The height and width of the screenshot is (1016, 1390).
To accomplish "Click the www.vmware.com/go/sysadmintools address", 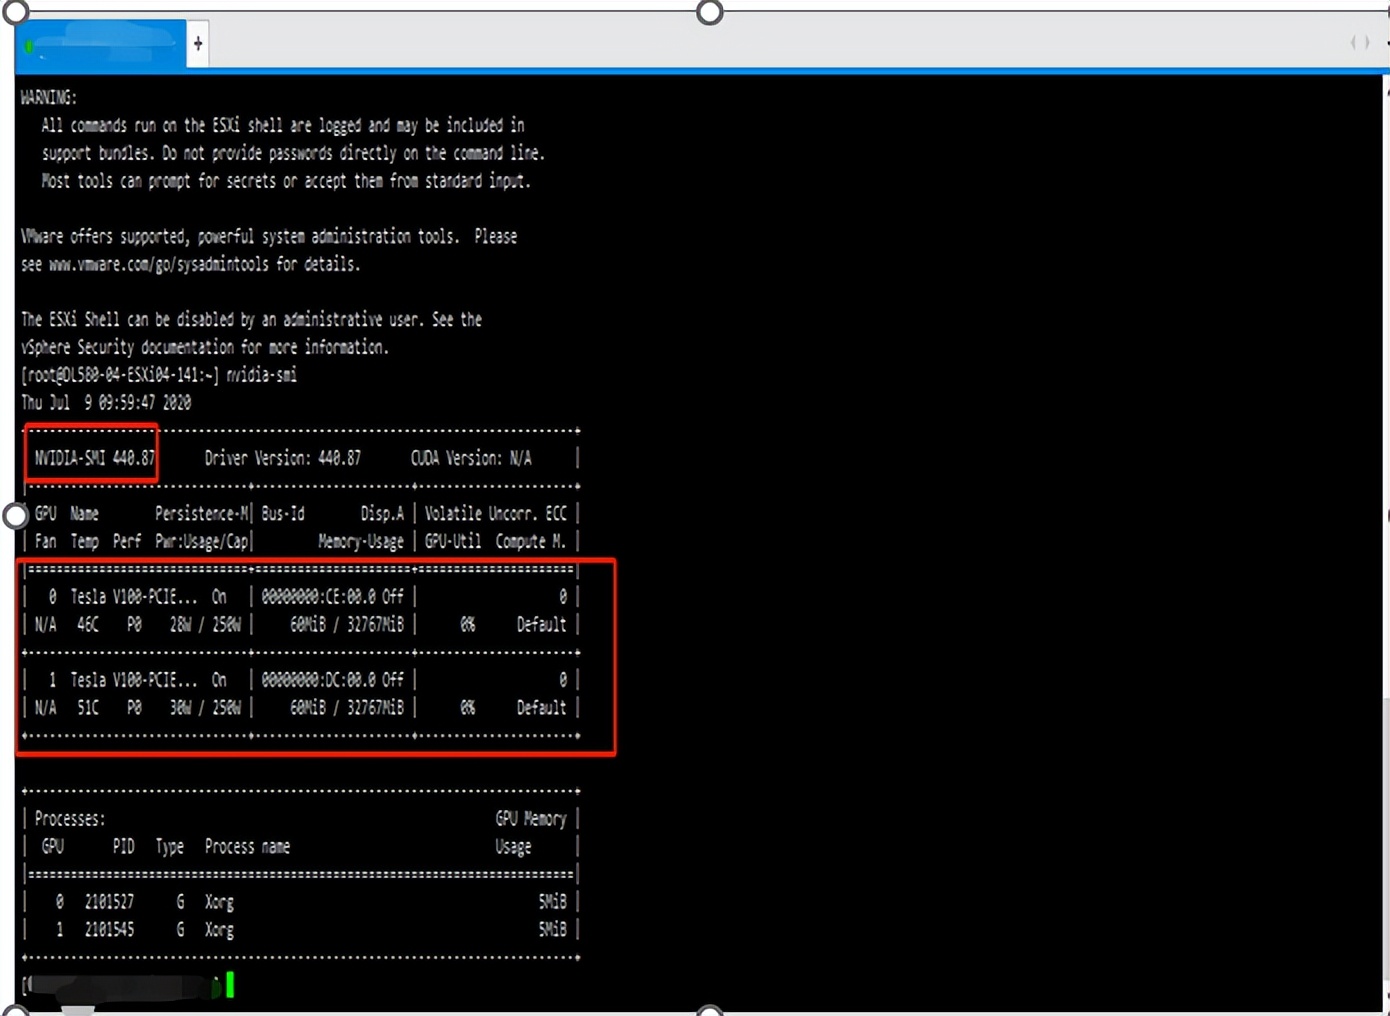I will click(159, 264).
